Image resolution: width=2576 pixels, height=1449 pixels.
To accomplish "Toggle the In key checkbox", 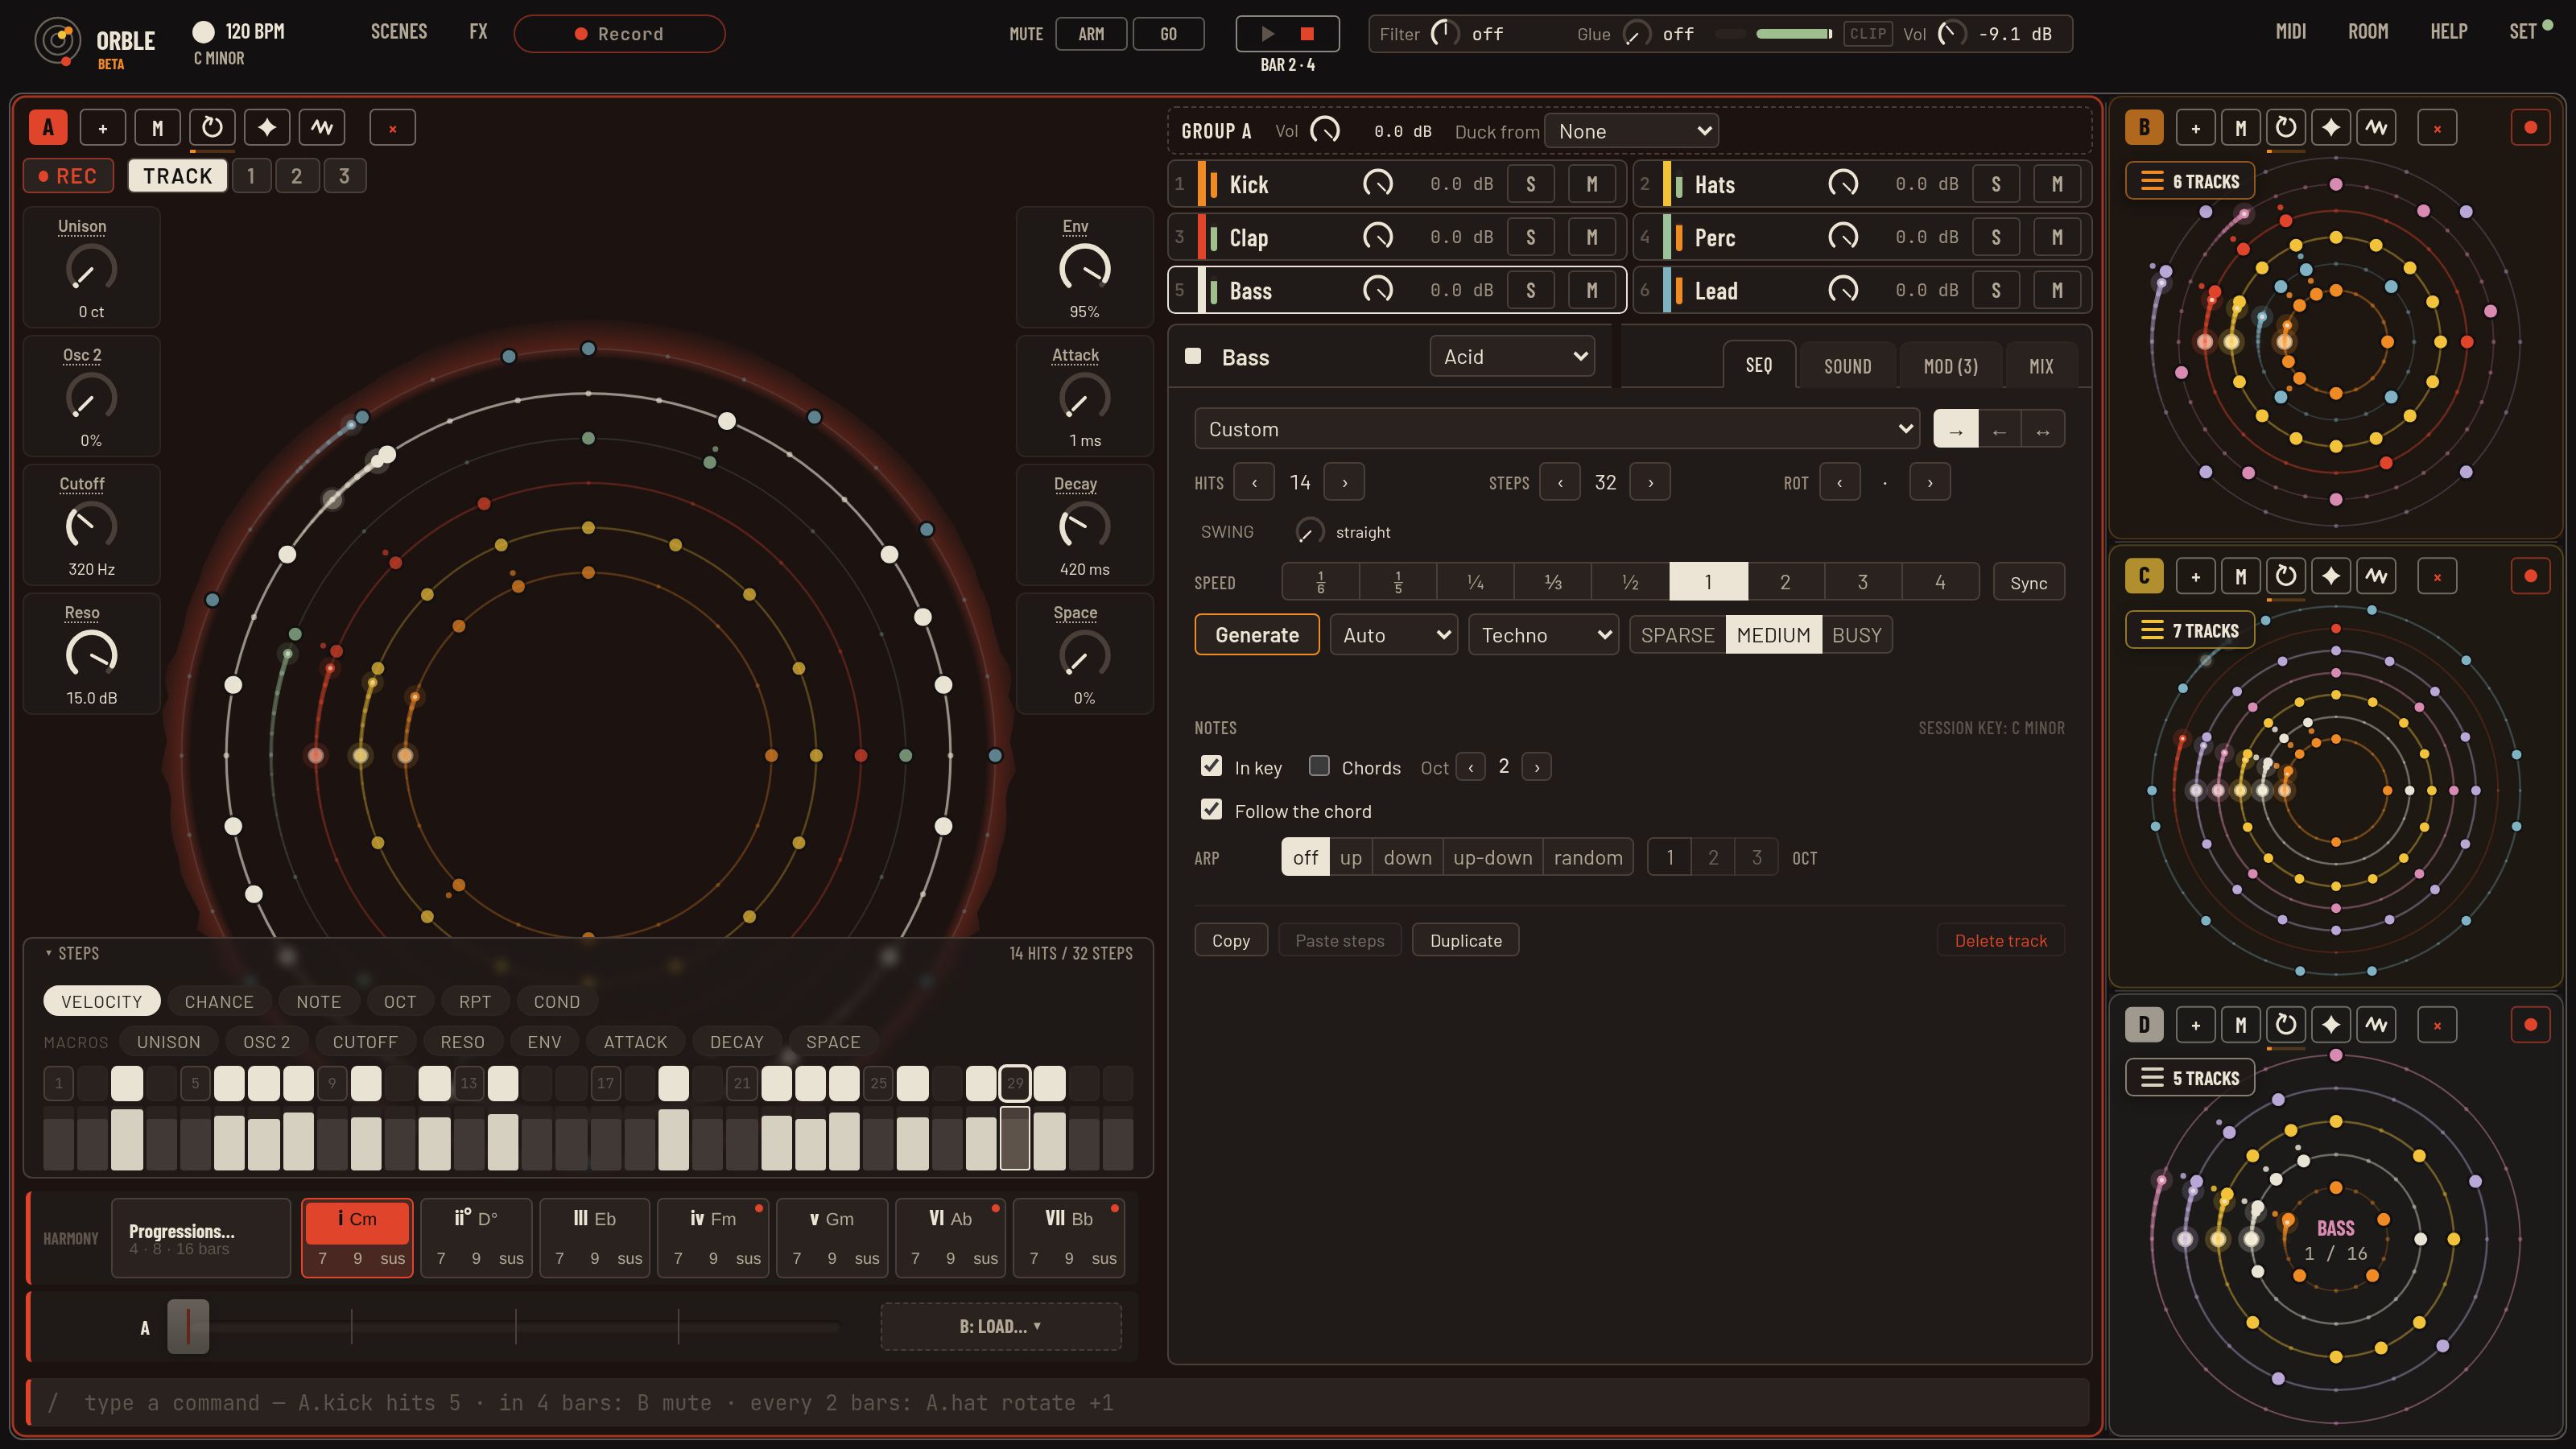I will [x=1211, y=766].
